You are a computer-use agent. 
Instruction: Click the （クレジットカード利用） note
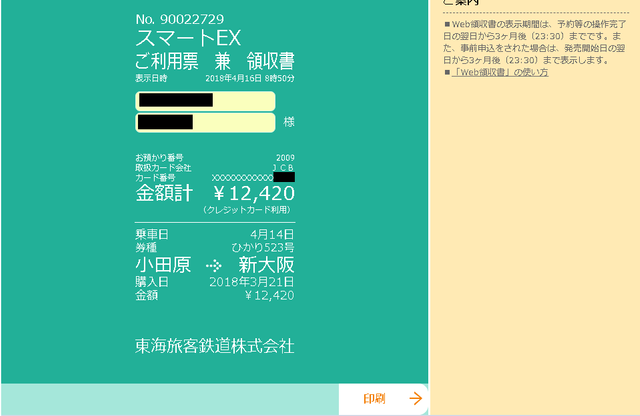[x=247, y=210]
